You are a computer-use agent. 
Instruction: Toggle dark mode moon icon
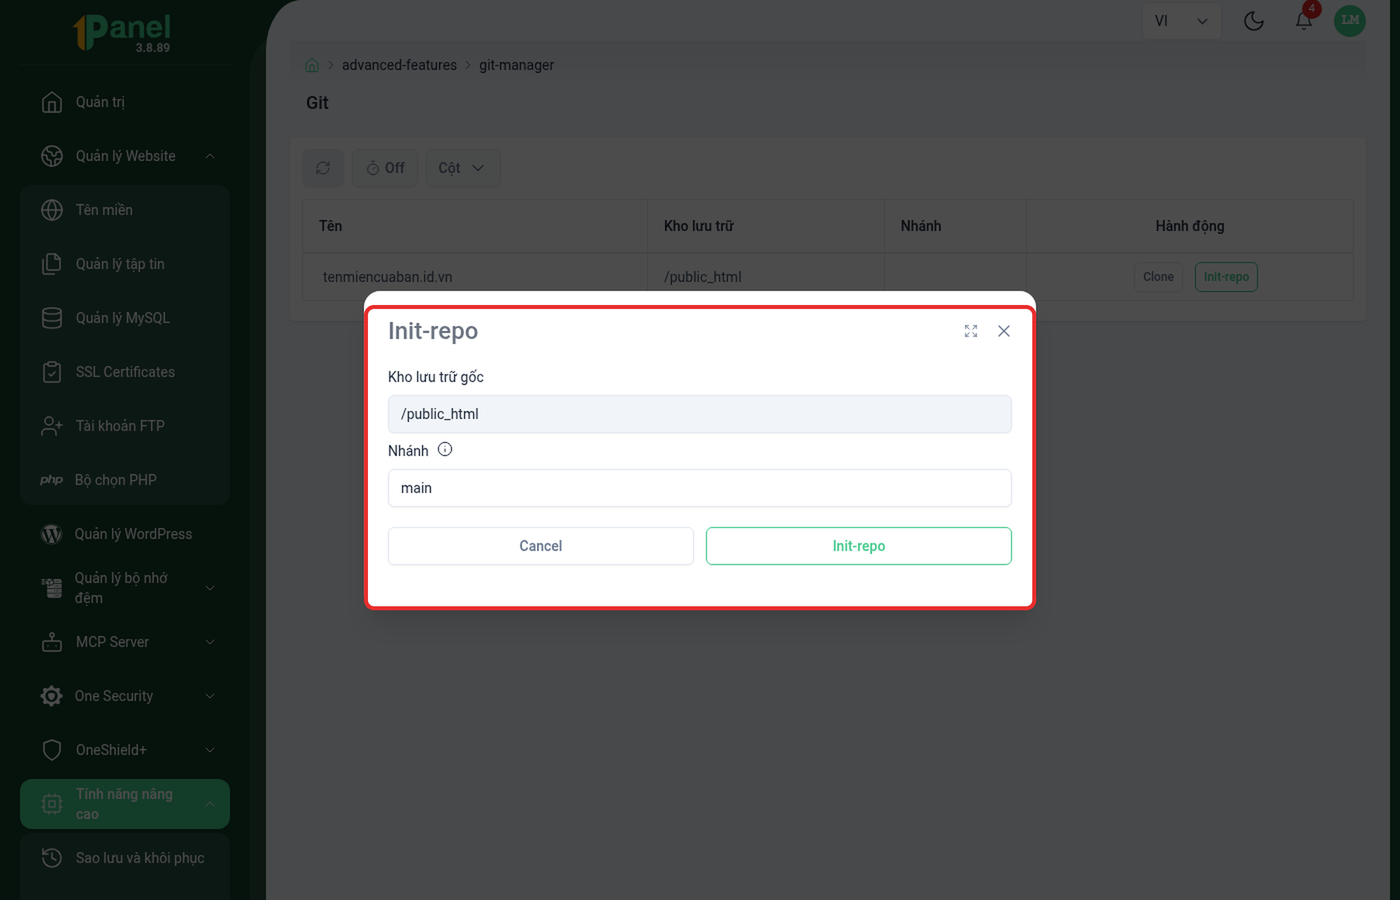[x=1254, y=21]
